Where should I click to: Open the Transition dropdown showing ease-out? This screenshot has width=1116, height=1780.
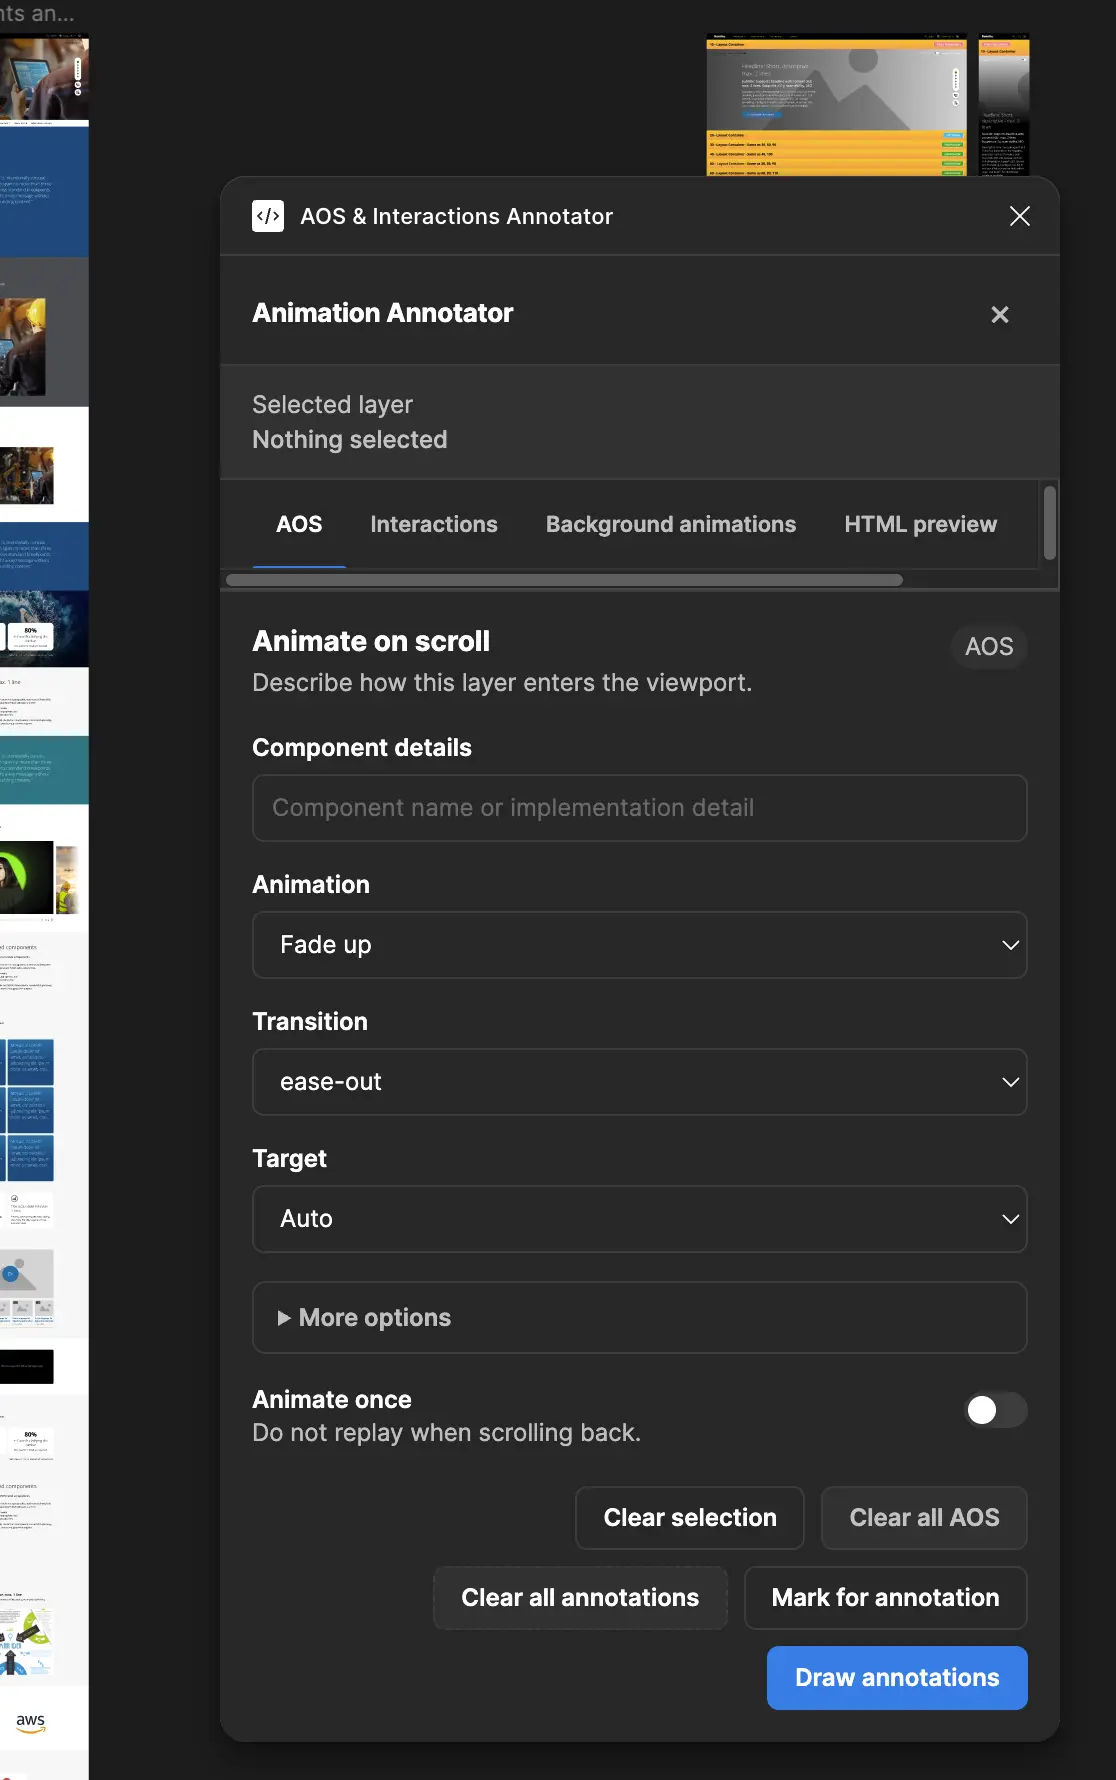[x=640, y=1082]
